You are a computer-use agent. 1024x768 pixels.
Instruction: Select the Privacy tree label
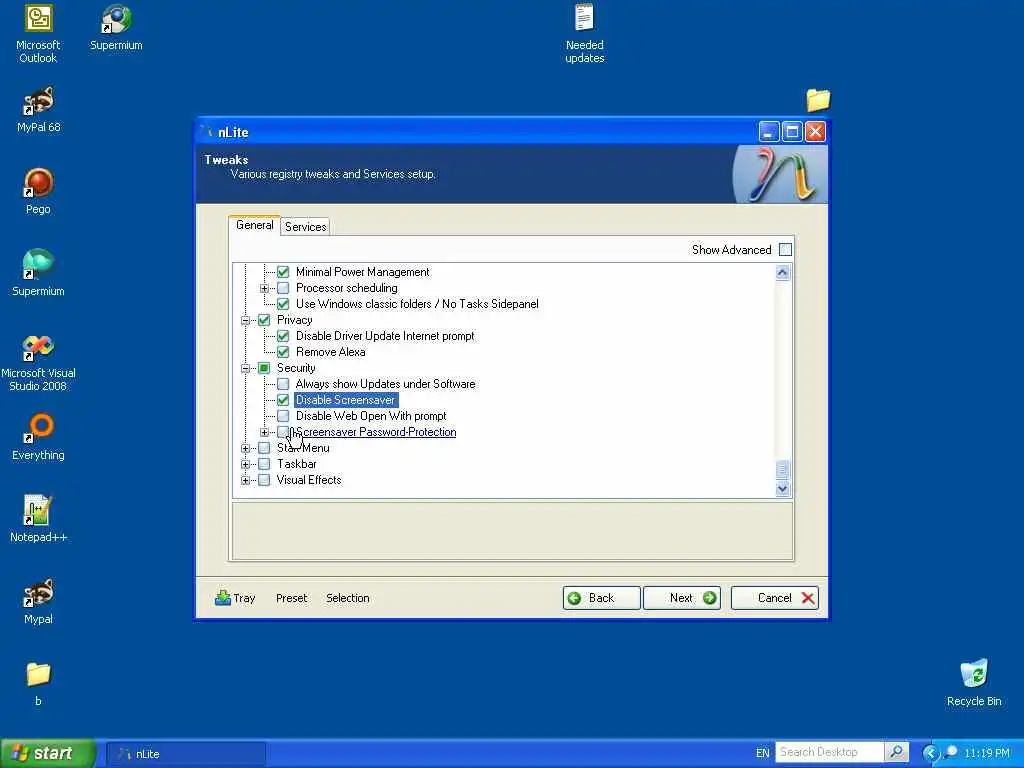[295, 320]
